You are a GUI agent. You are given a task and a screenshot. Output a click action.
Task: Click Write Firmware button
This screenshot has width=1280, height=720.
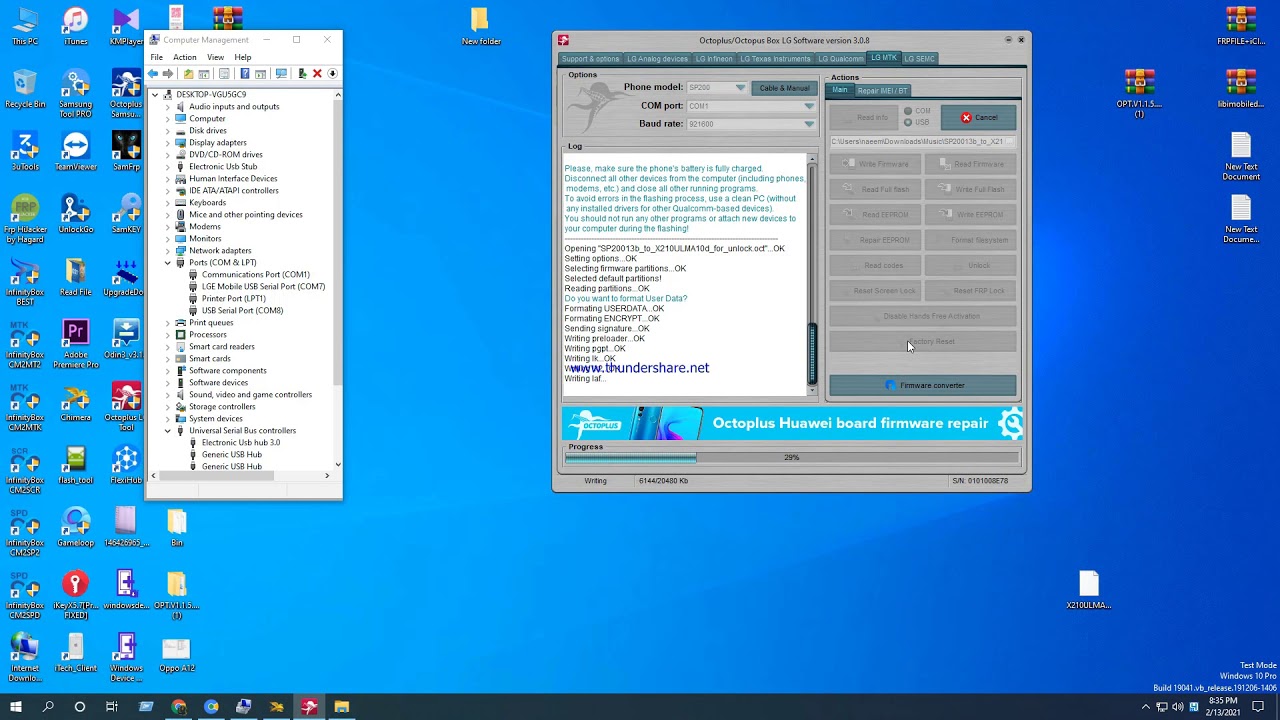tap(874, 164)
